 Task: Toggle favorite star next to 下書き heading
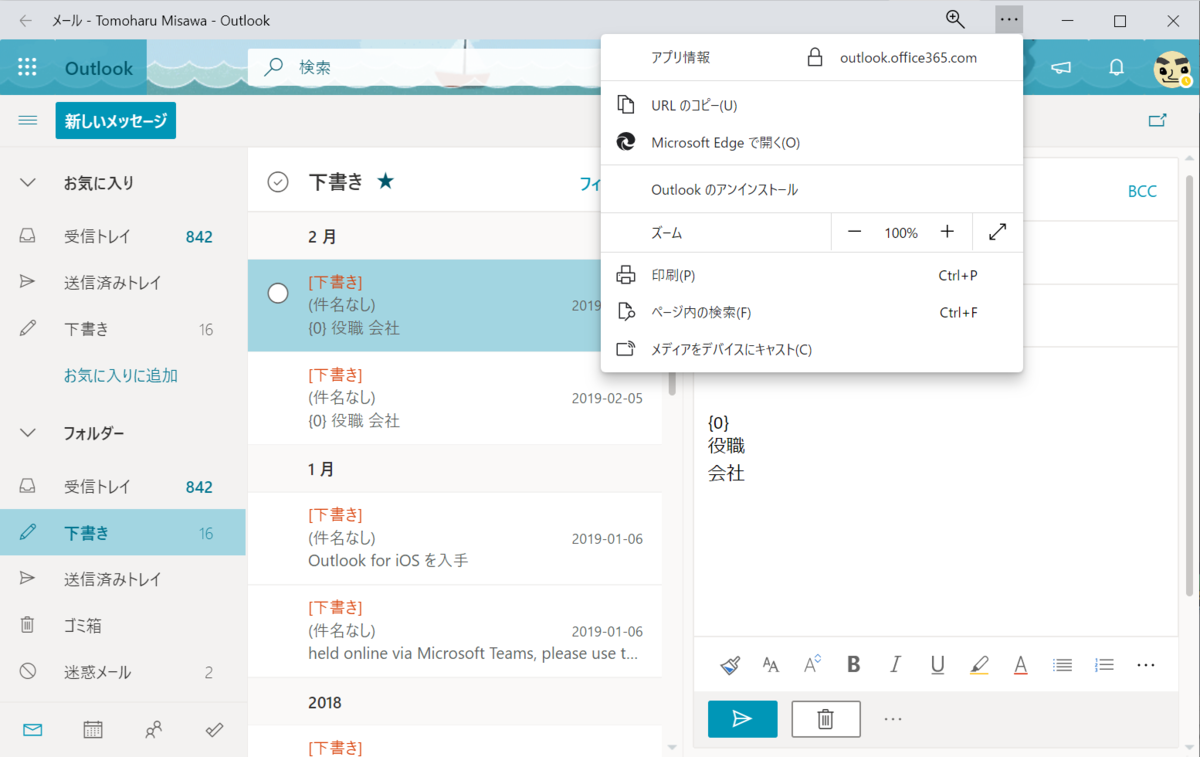(386, 182)
